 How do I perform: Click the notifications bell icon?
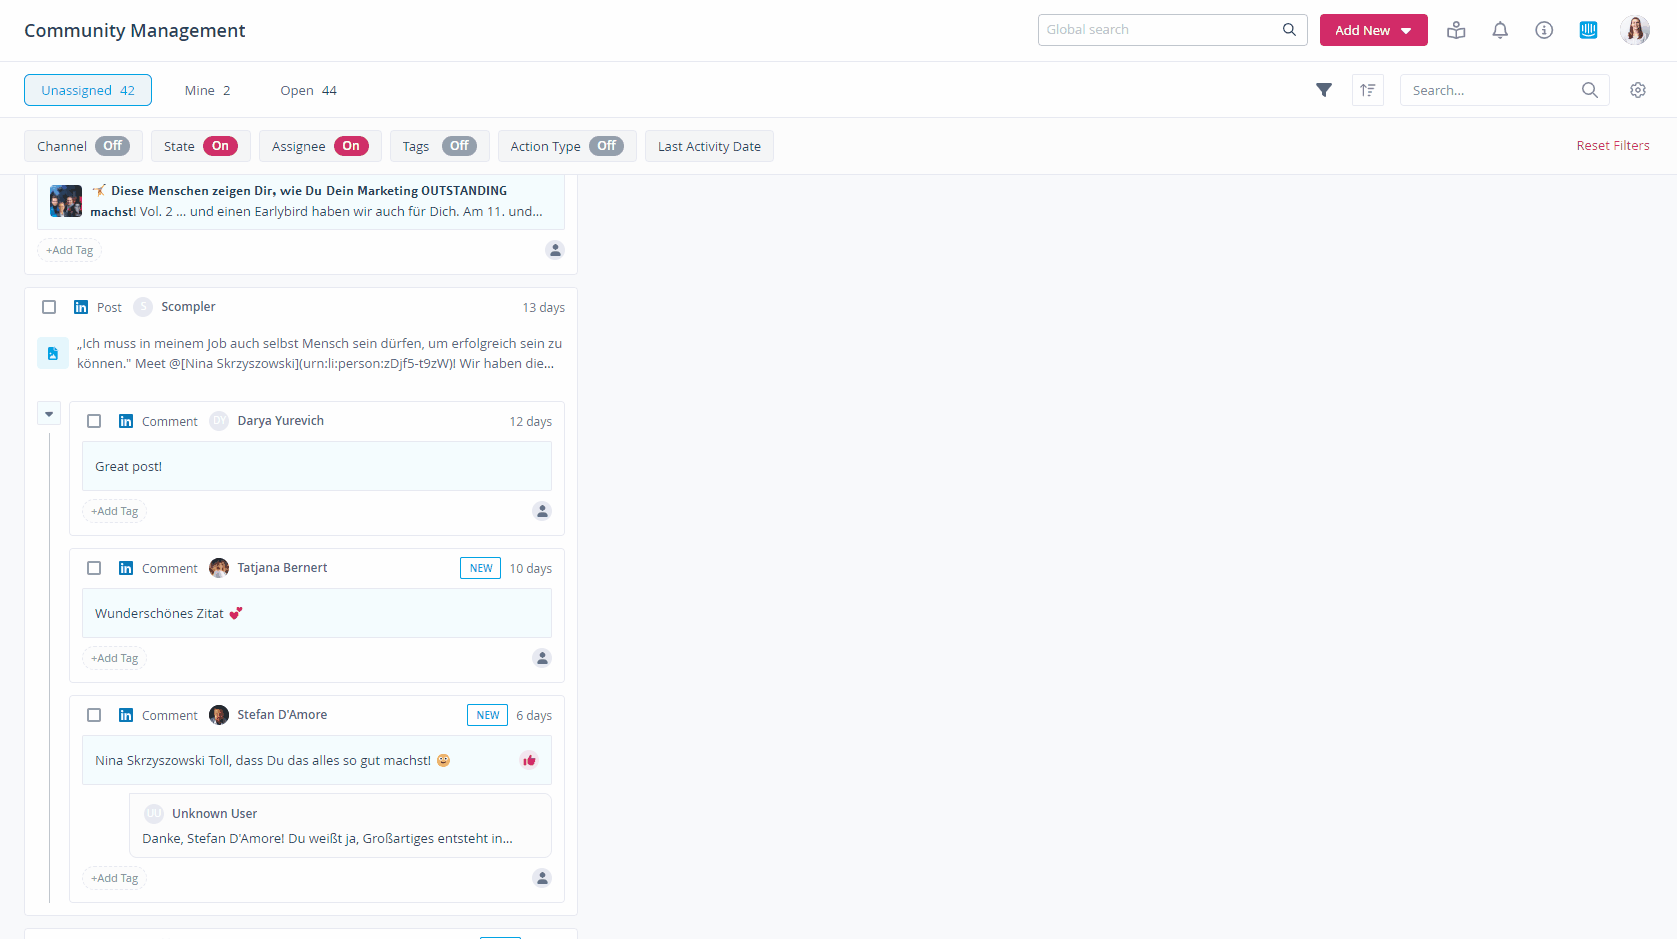(1500, 30)
